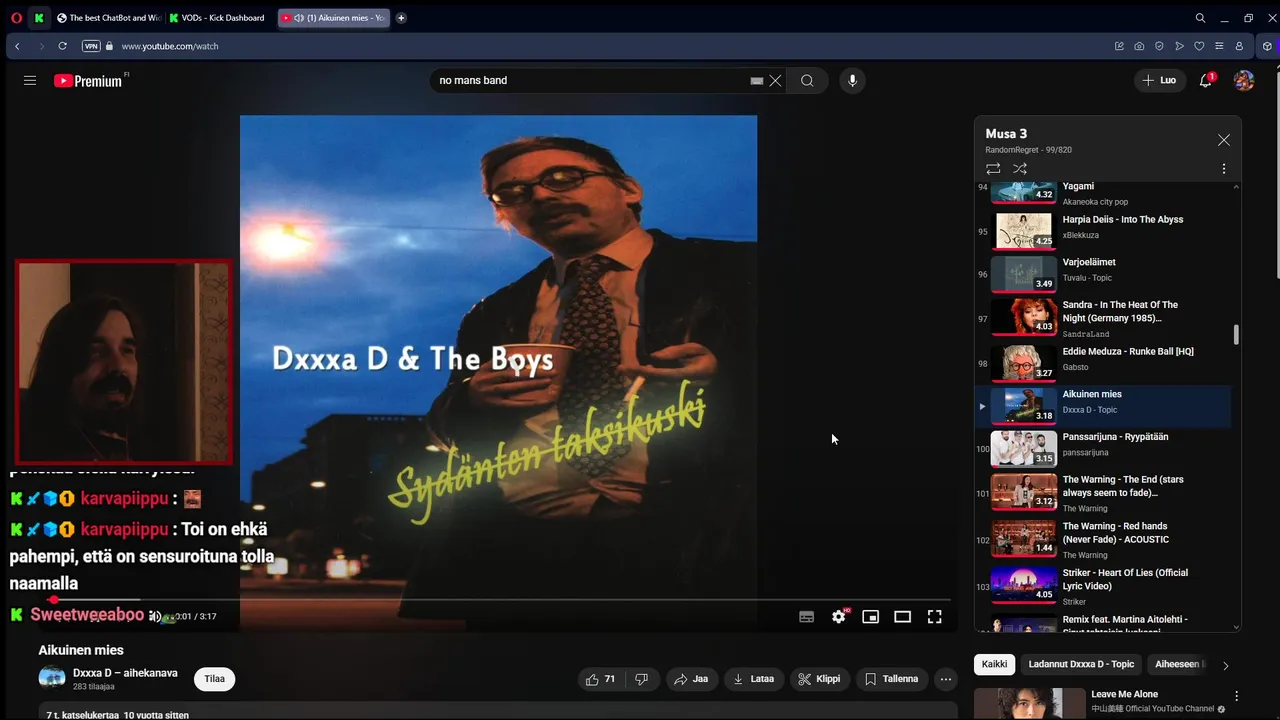The height and width of the screenshot is (720, 1280).
Task: Select the Kaikki filter chip
Action: click(x=994, y=664)
